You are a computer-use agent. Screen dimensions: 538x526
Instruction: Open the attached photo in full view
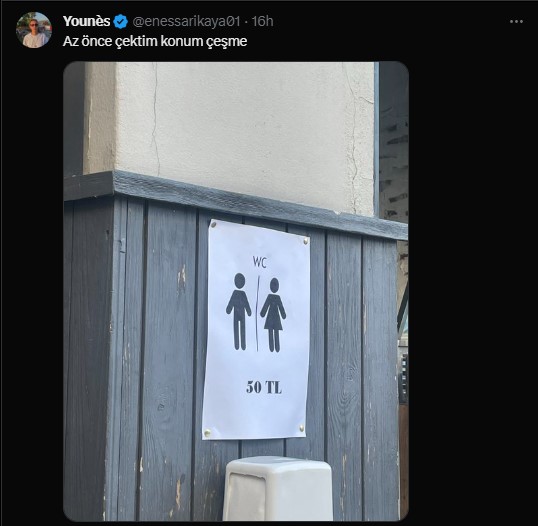(x=236, y=291)
